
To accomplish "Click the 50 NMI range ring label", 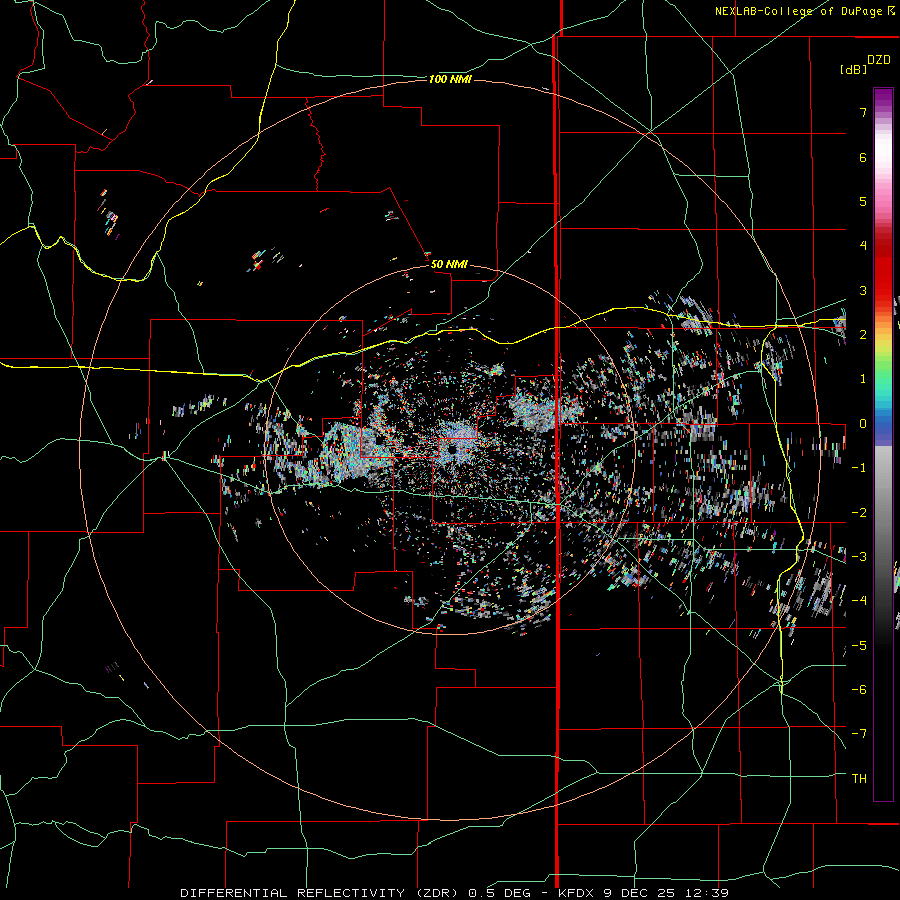I will (449, 264).
